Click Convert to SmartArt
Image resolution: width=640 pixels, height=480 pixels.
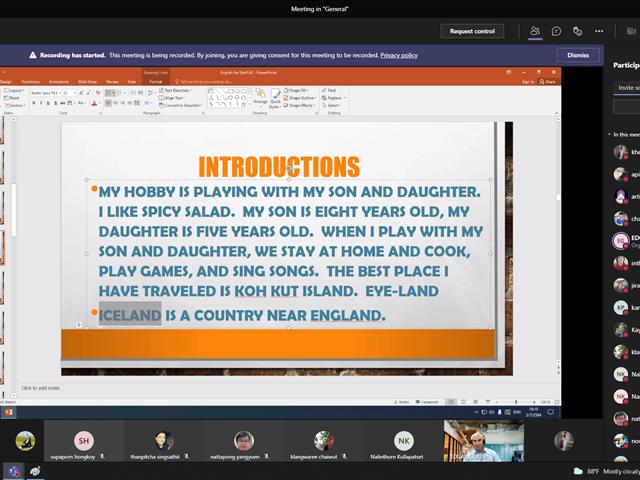(180, 105)
